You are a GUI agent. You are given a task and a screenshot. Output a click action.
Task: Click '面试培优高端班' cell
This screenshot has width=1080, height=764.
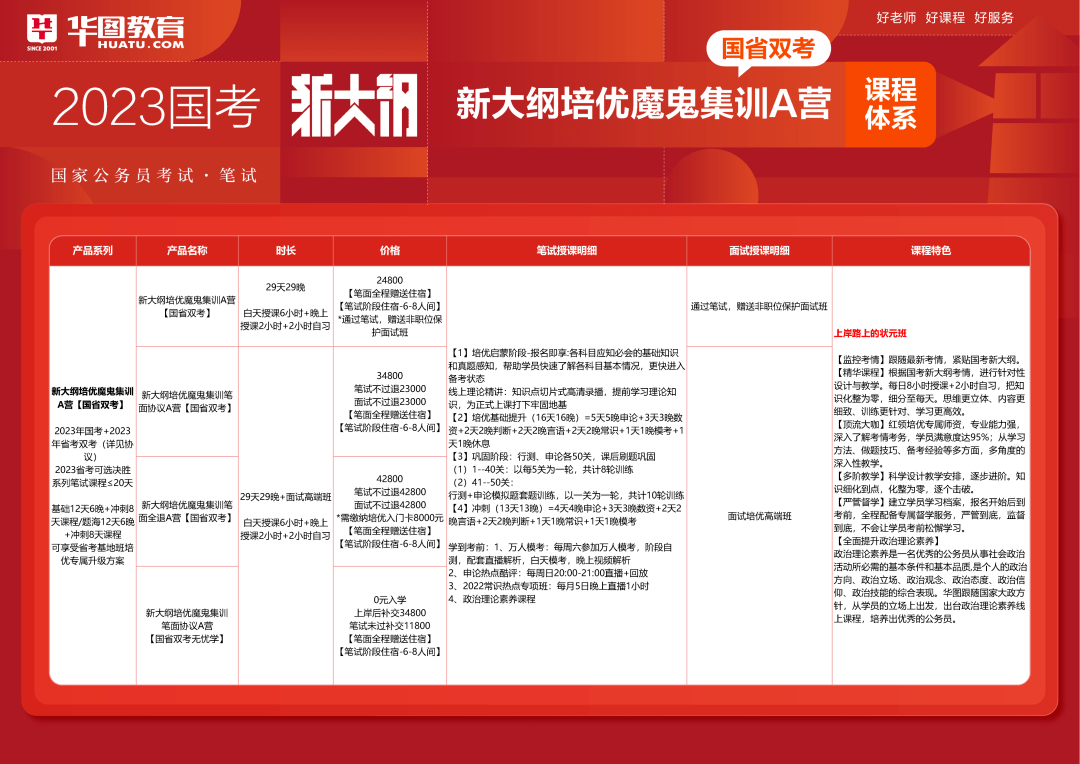[760, 516]
